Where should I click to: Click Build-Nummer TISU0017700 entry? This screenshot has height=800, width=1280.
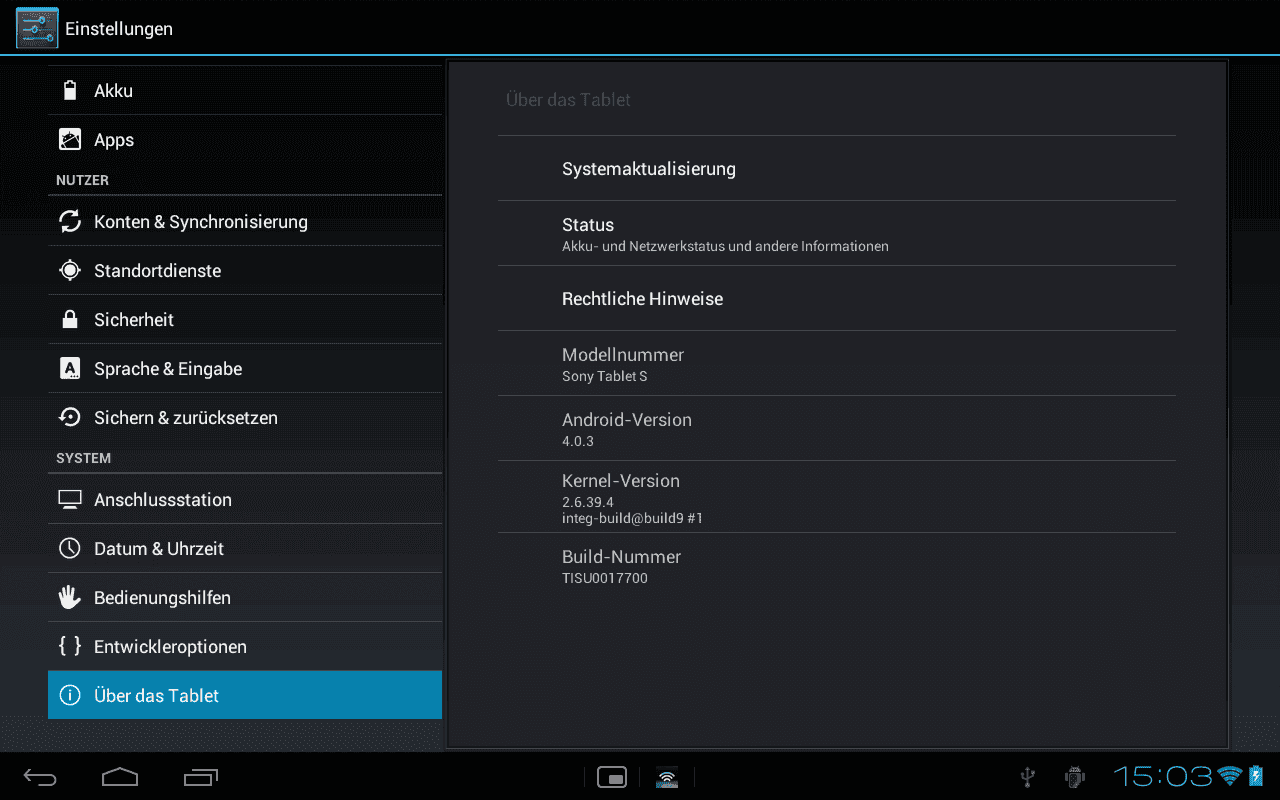tap(837, 566)
